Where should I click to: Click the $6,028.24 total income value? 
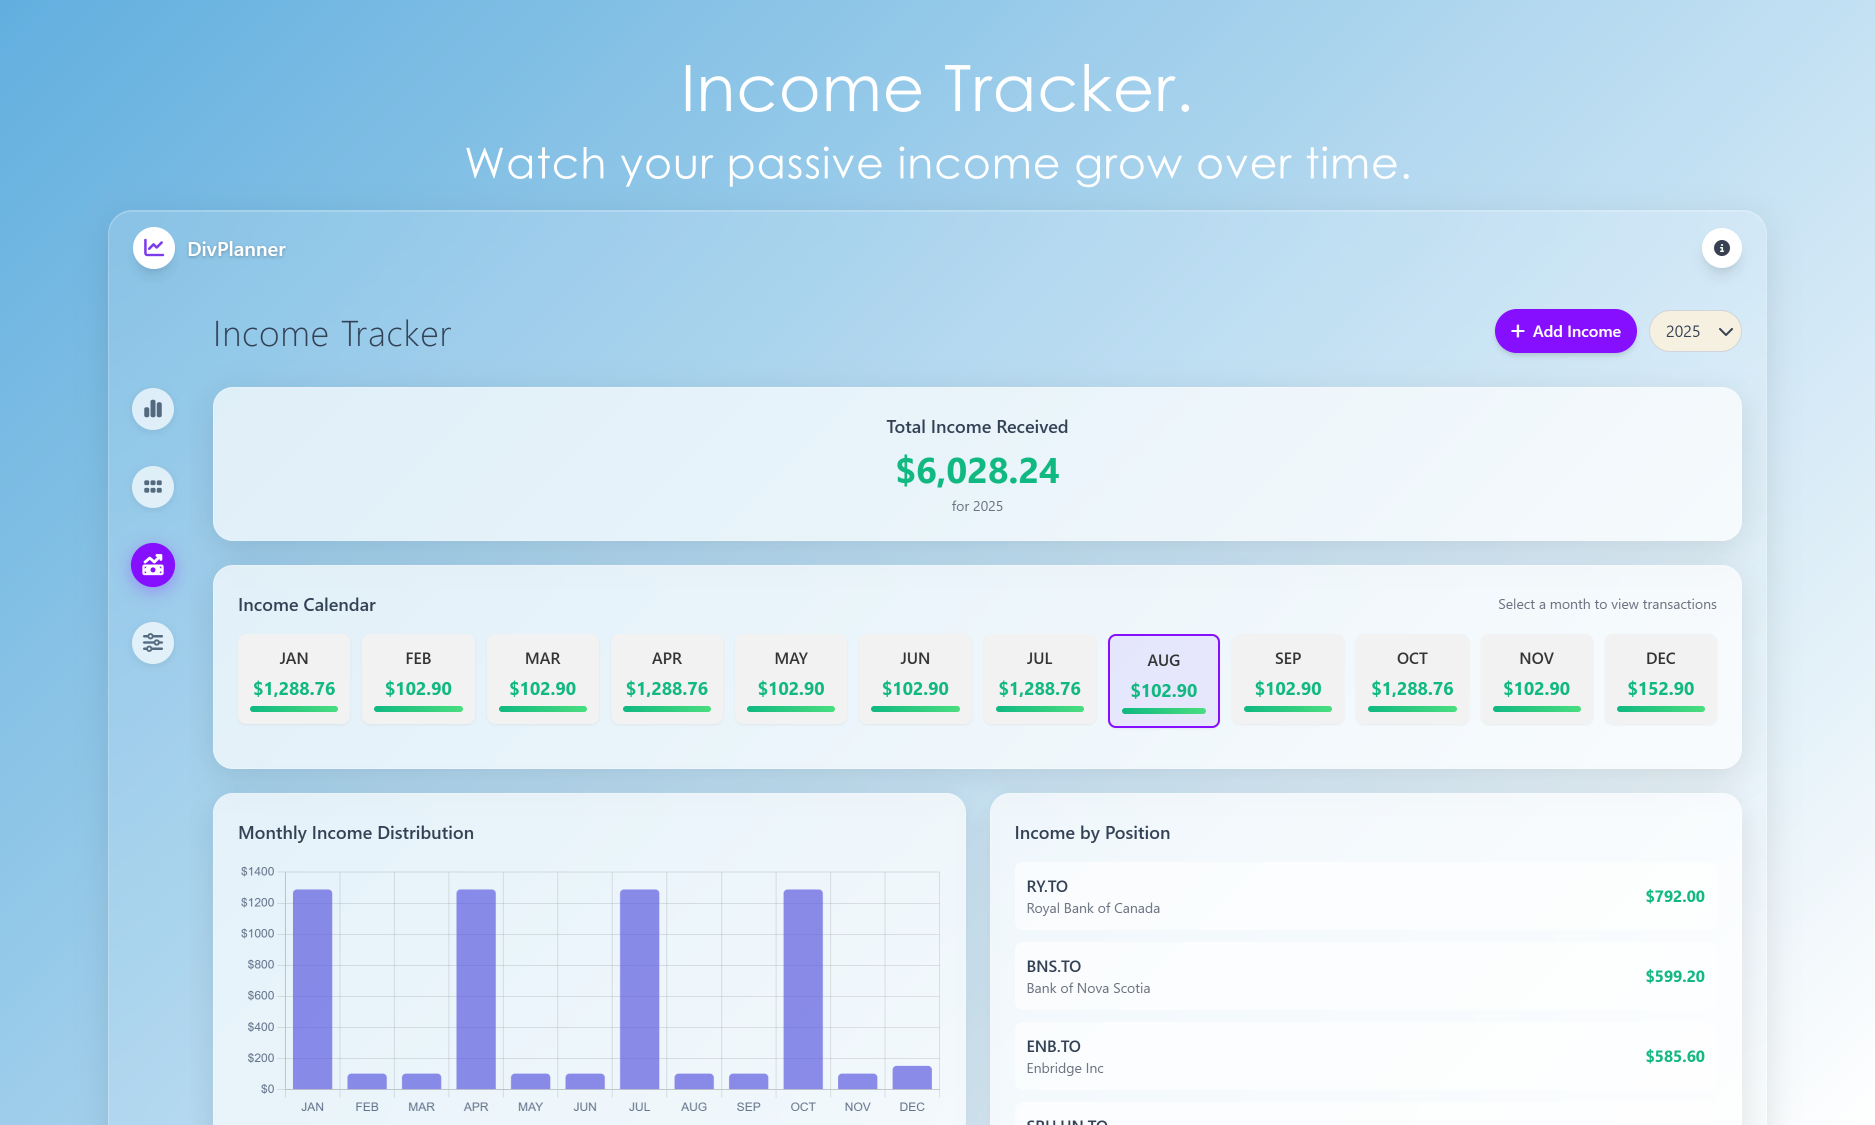[977, 470]
